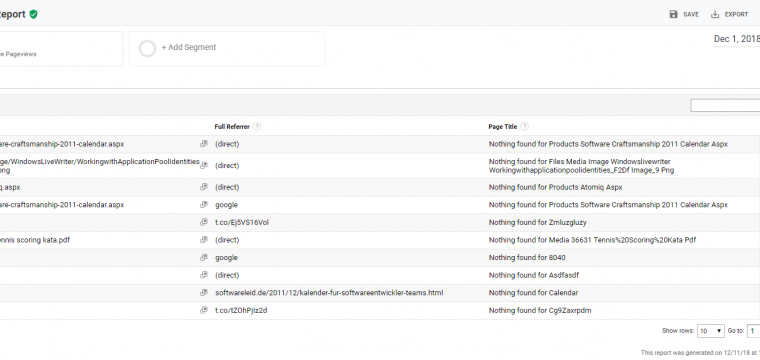The height and width of the screenshot is (360, 760).
Task: Open help icon next to Page Title
Action: pos(524,126)
